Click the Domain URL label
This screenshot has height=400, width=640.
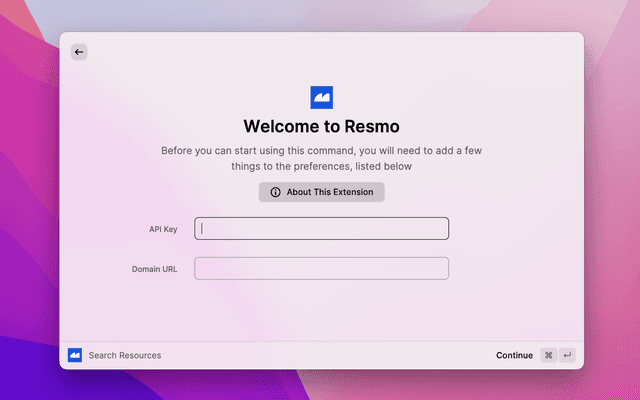tap(154, 269)
